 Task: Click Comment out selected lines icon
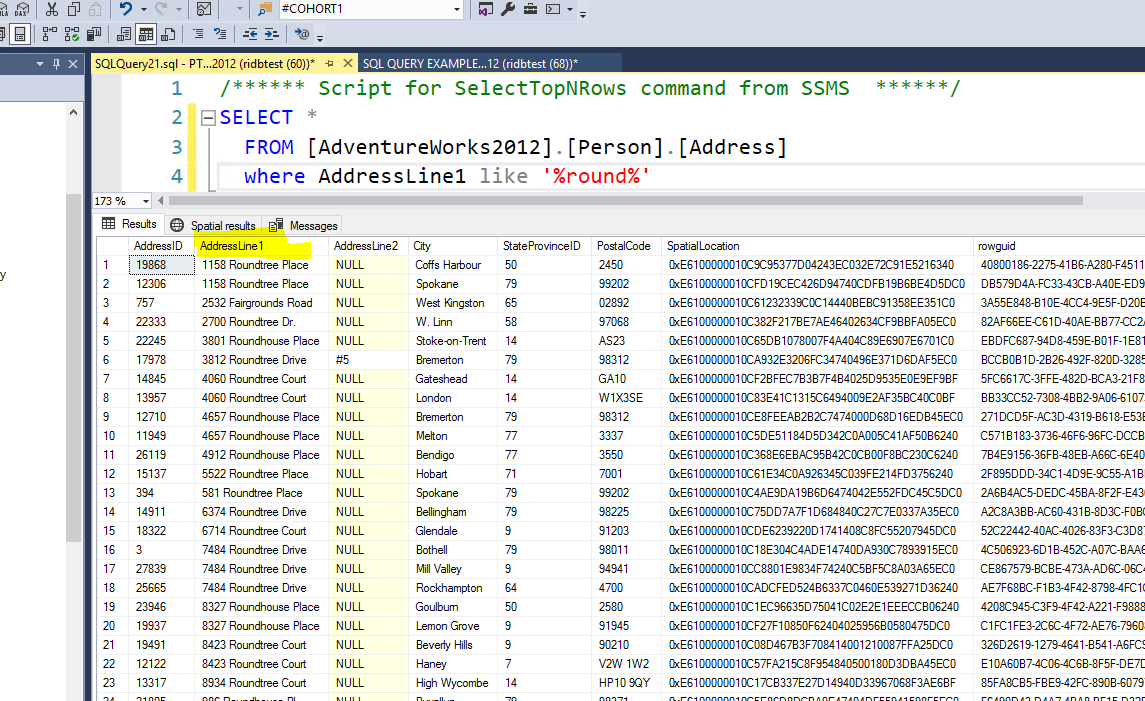198,34
